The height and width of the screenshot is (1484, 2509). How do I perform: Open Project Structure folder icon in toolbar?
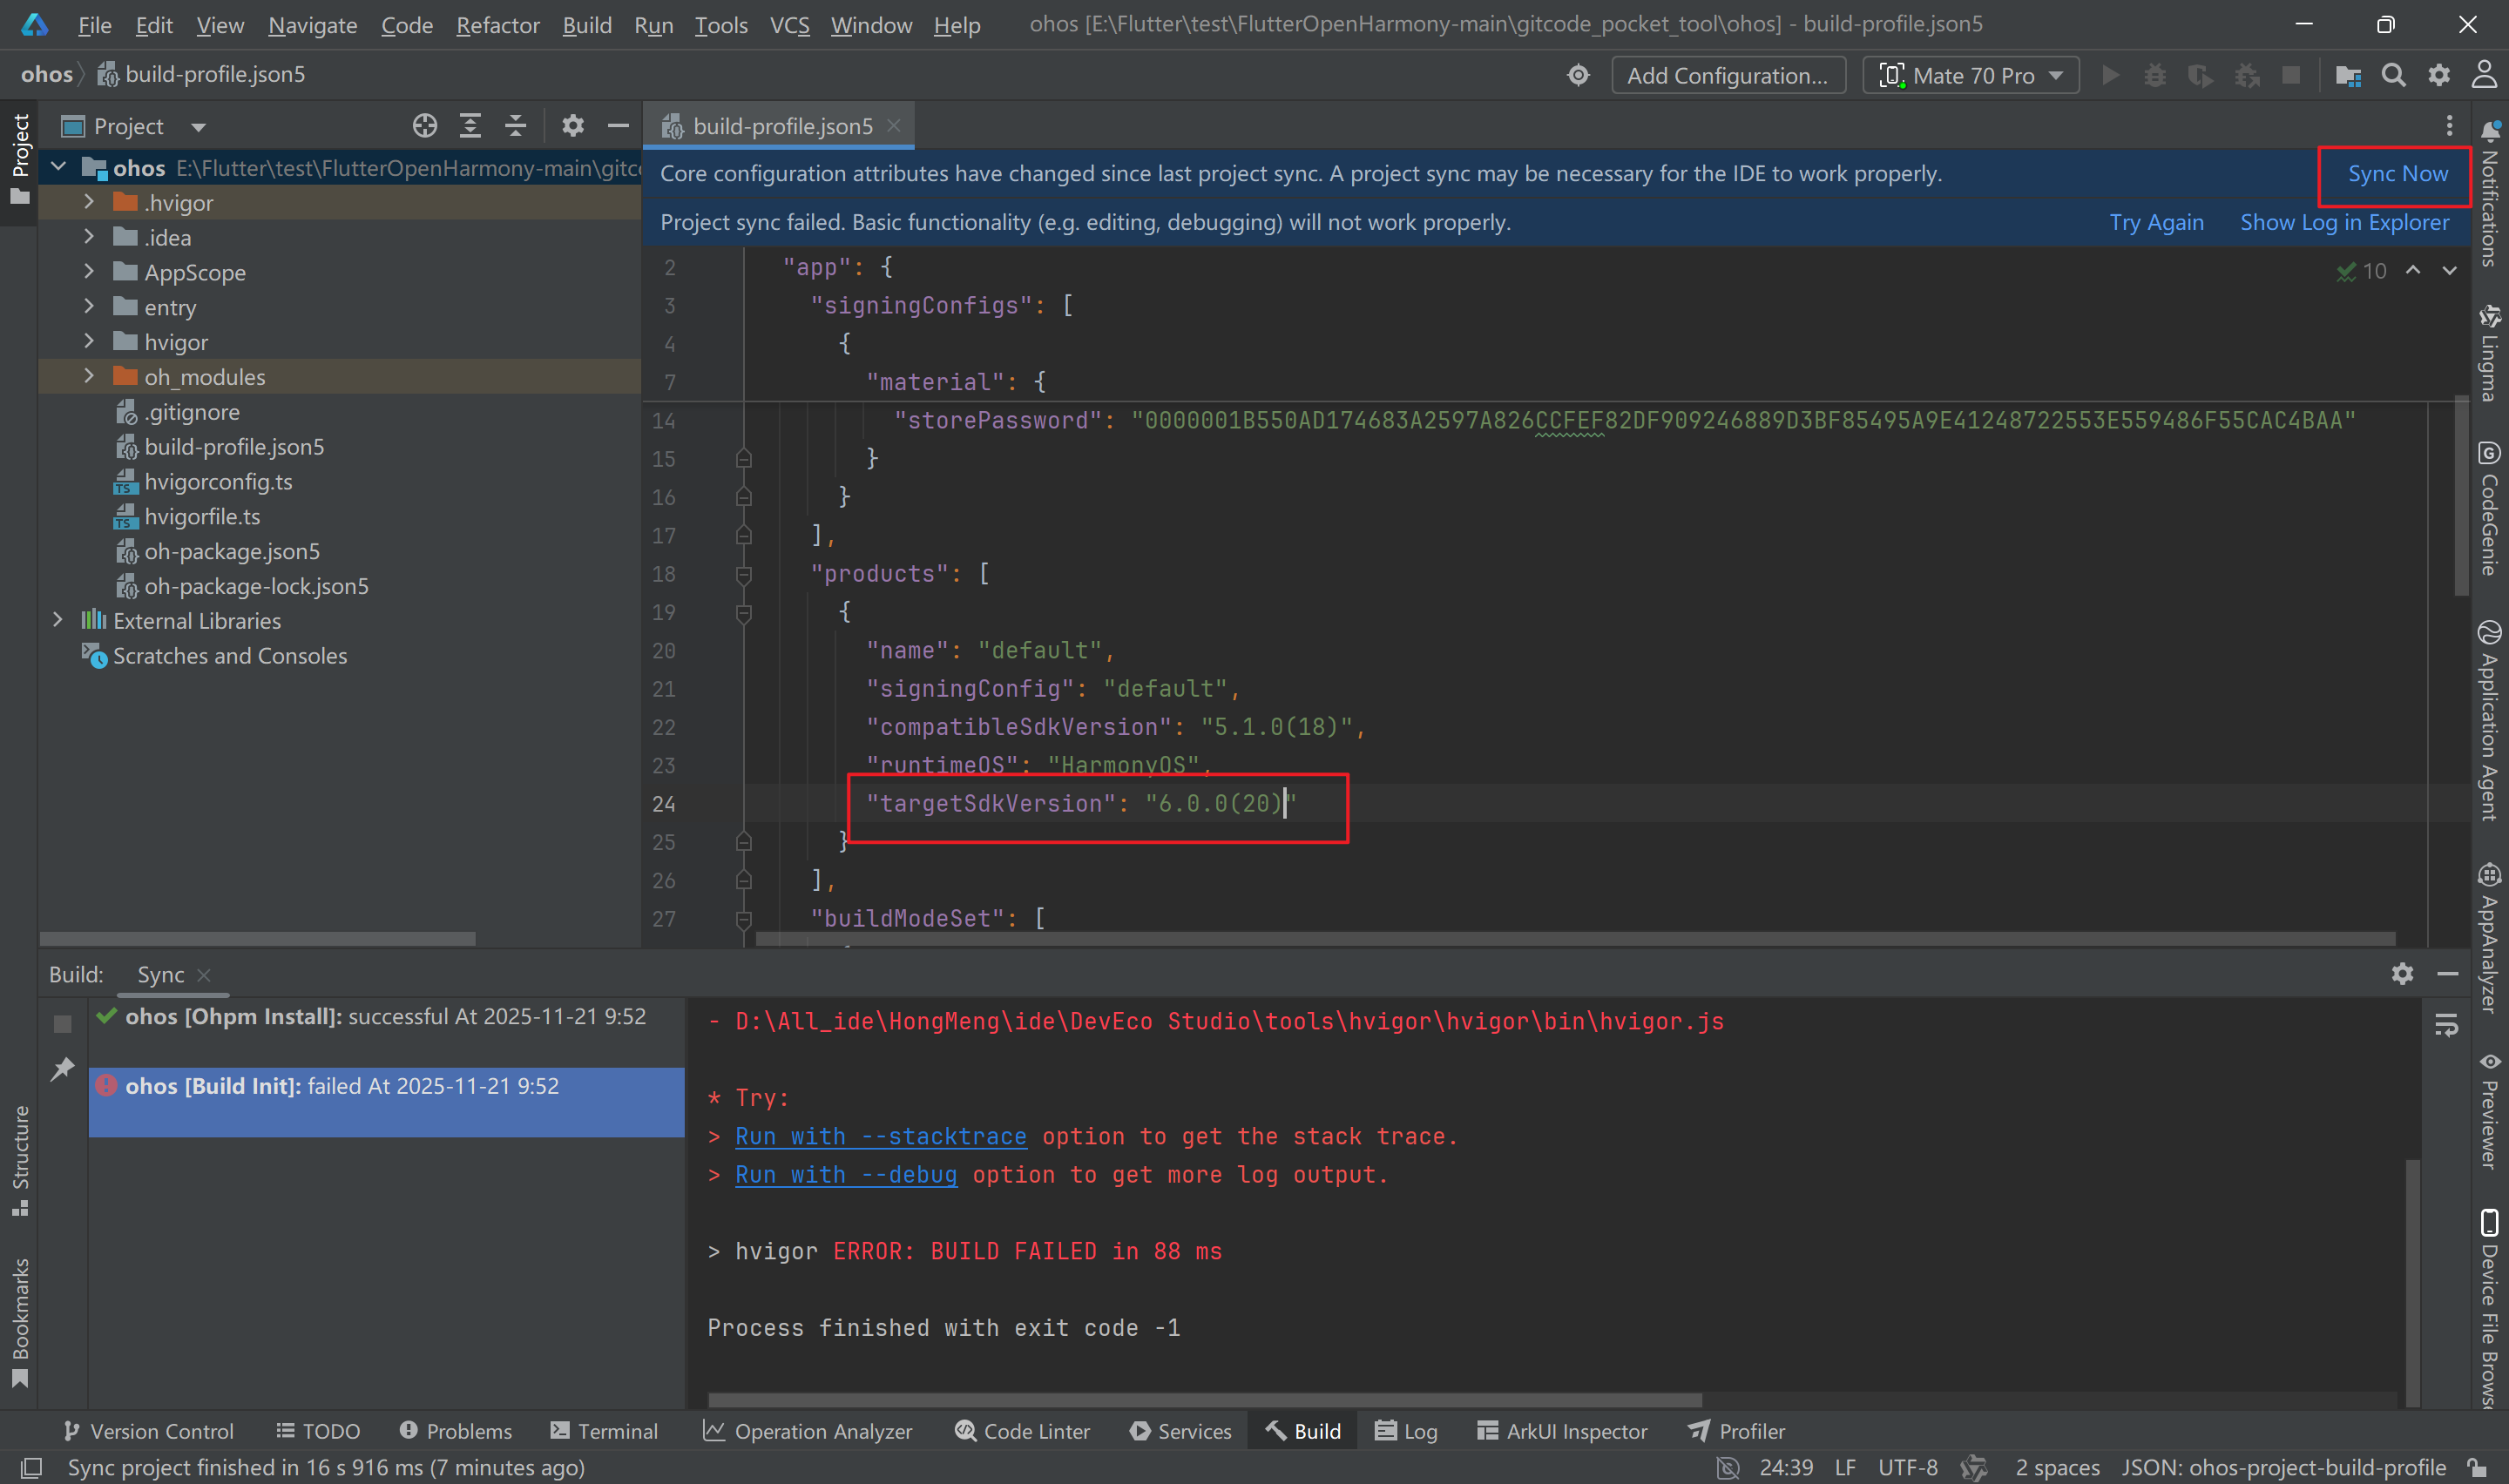point(2347,75)
